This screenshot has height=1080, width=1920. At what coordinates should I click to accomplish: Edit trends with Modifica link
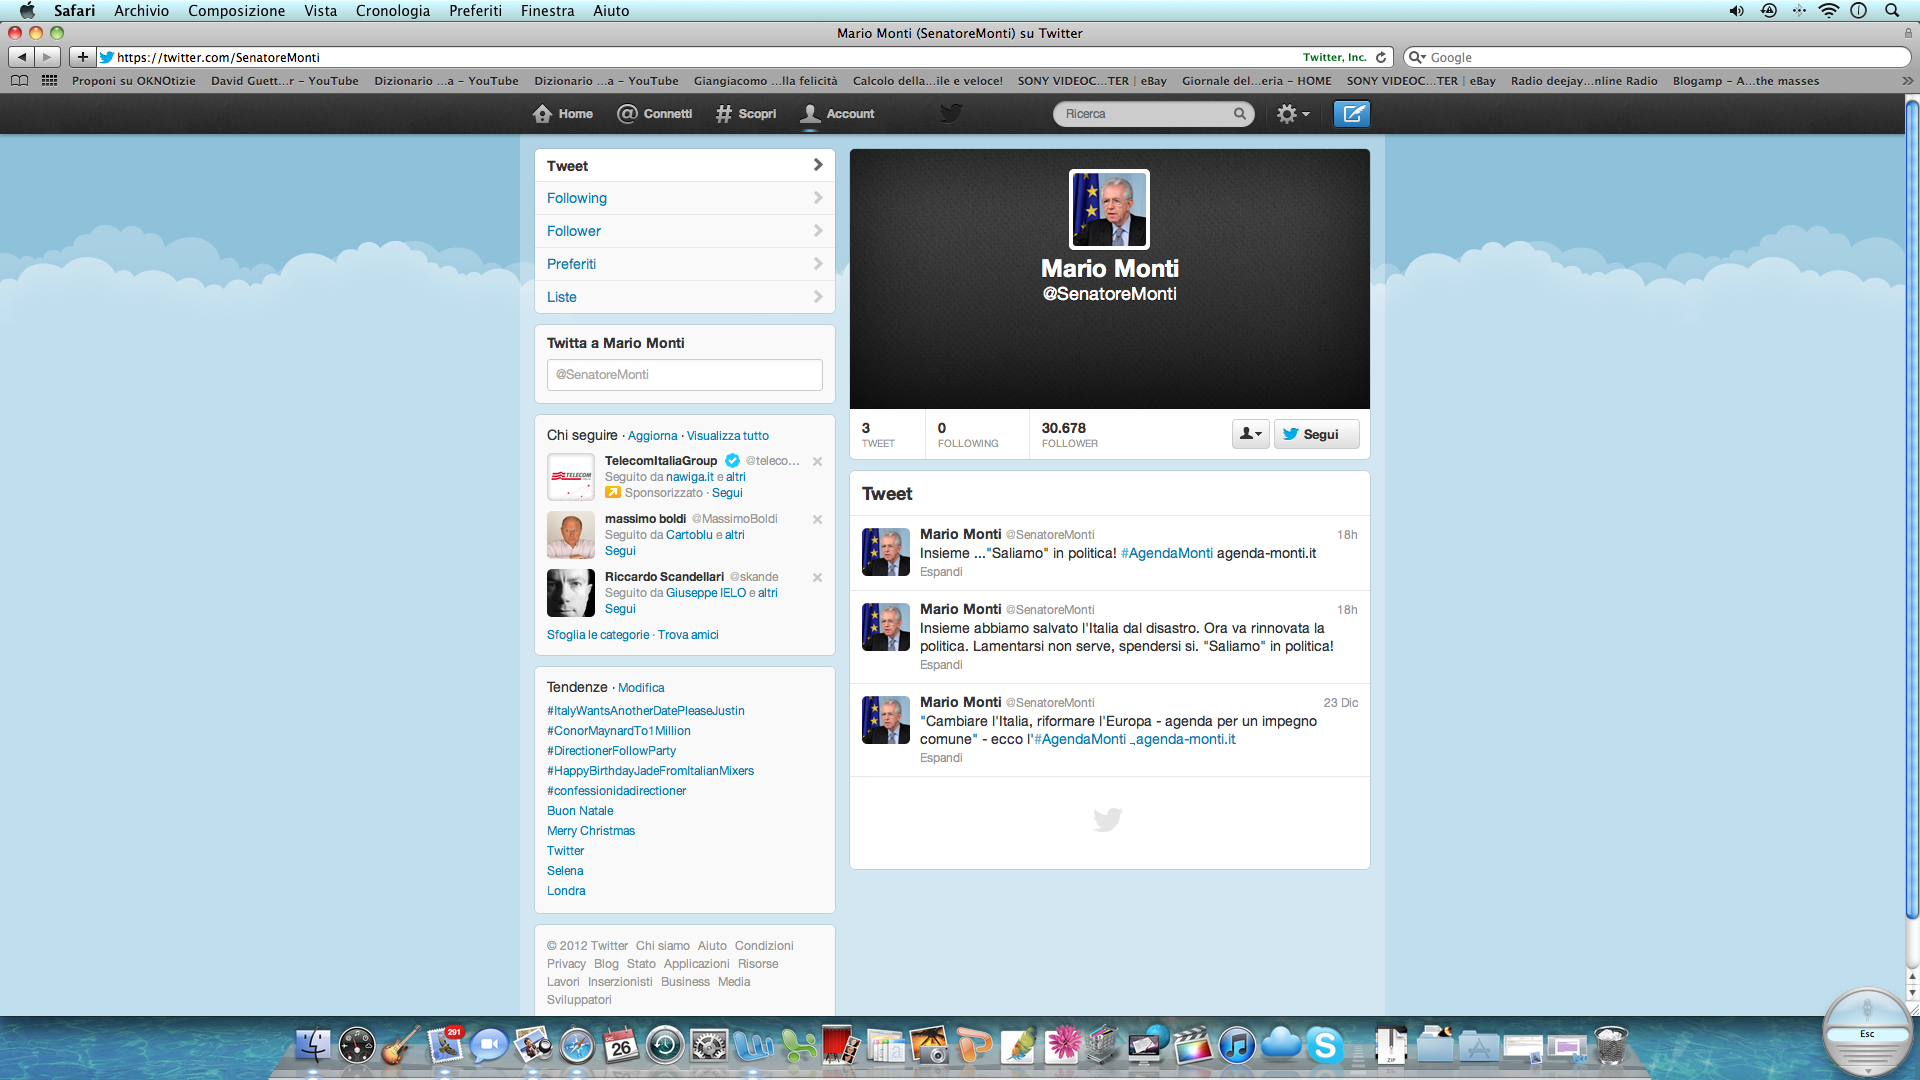(x=641, y=688)
